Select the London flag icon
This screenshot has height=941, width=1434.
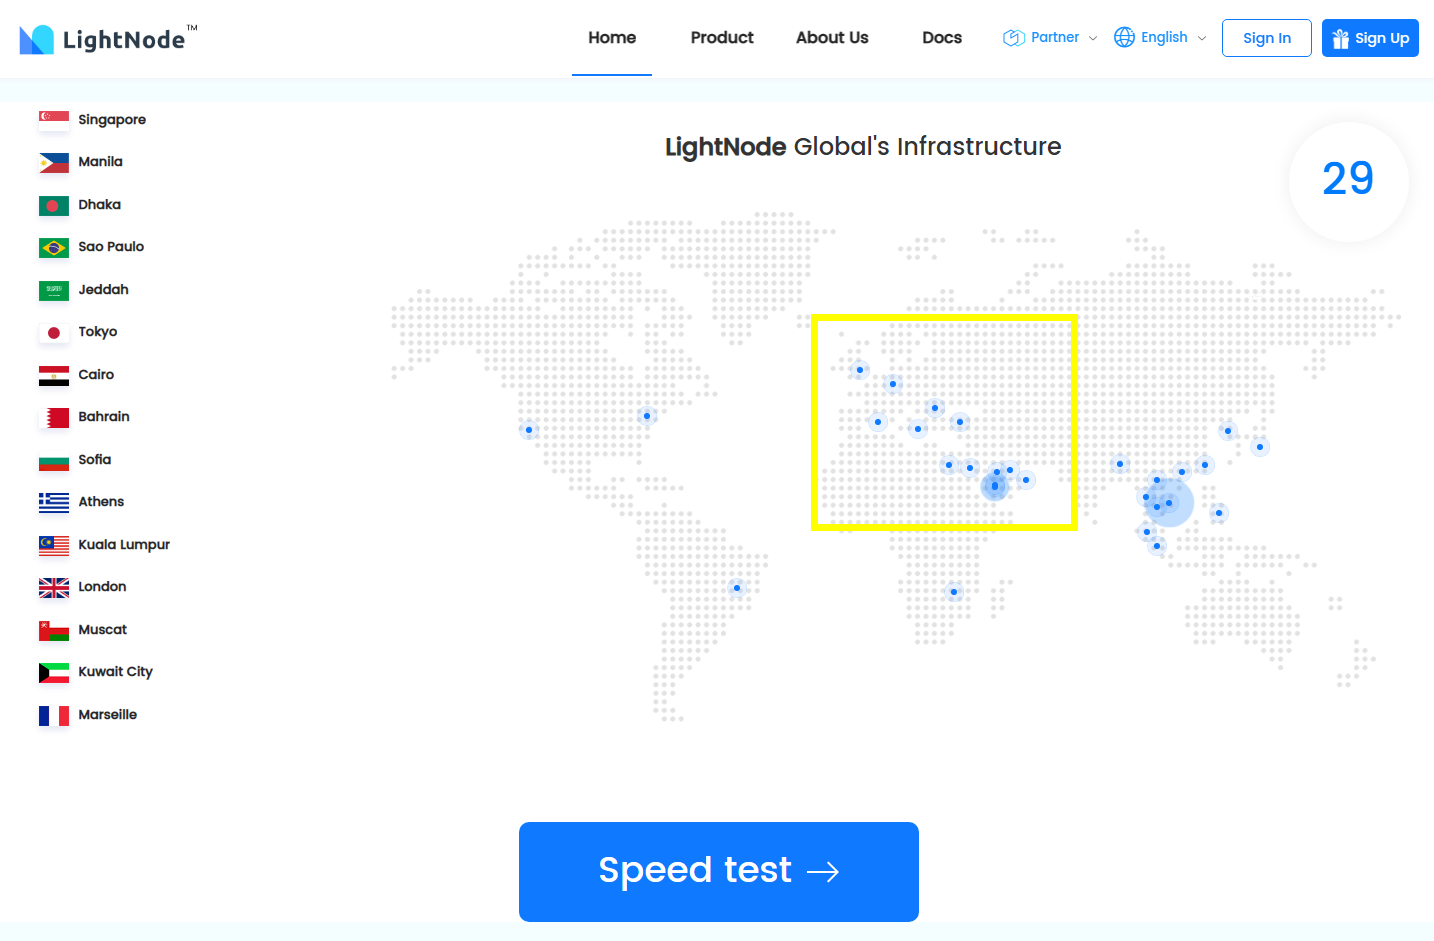click(x=53, y=587)
